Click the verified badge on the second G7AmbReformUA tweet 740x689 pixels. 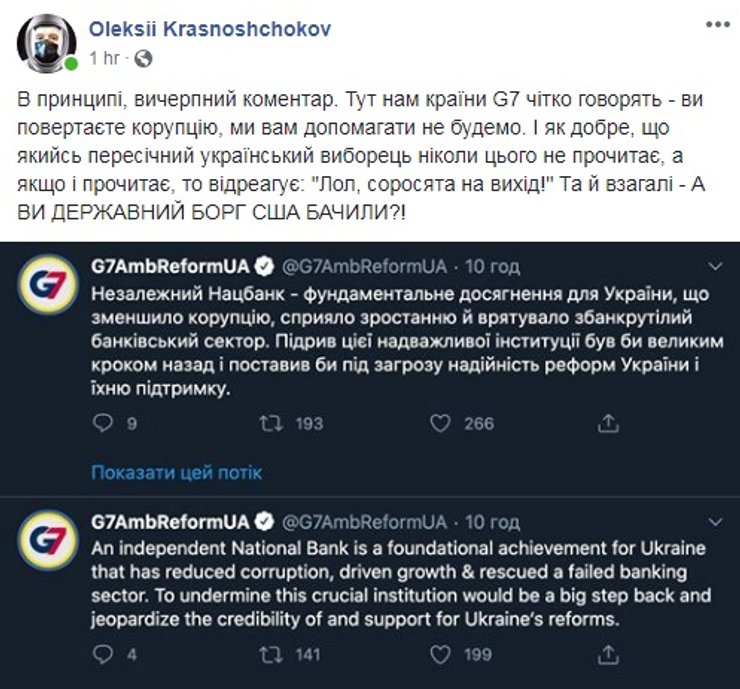263,523
